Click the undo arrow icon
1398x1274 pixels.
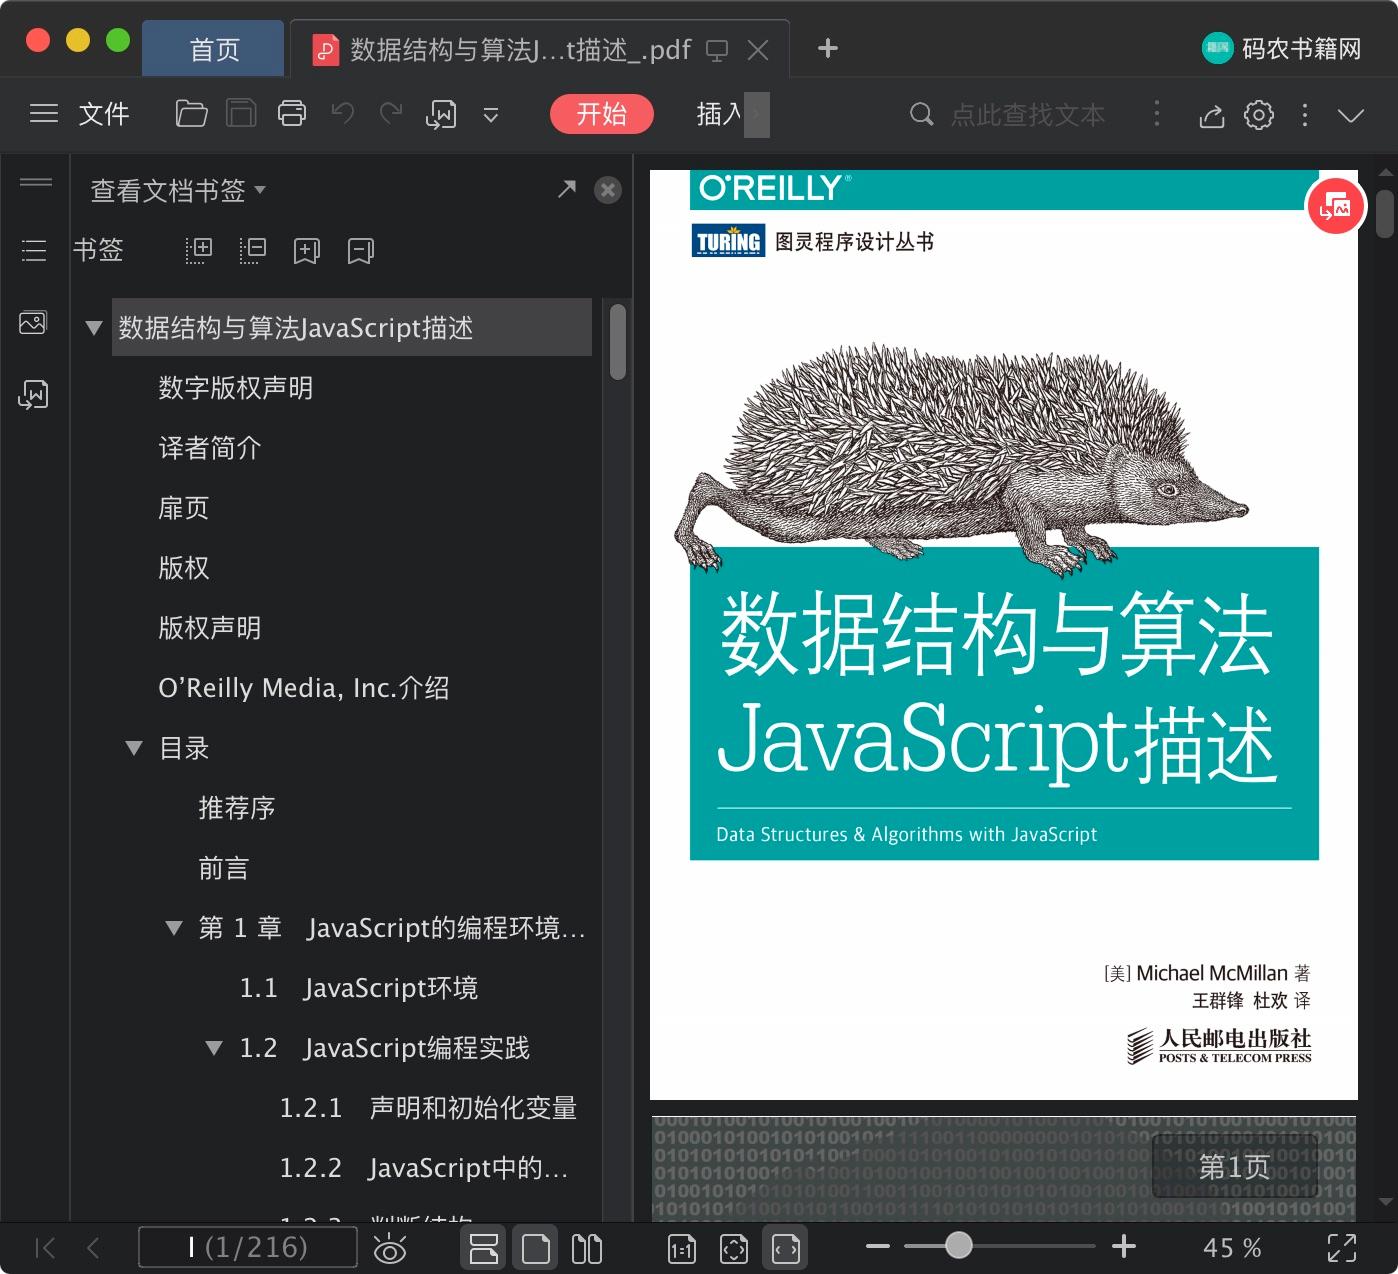[343, 114]
